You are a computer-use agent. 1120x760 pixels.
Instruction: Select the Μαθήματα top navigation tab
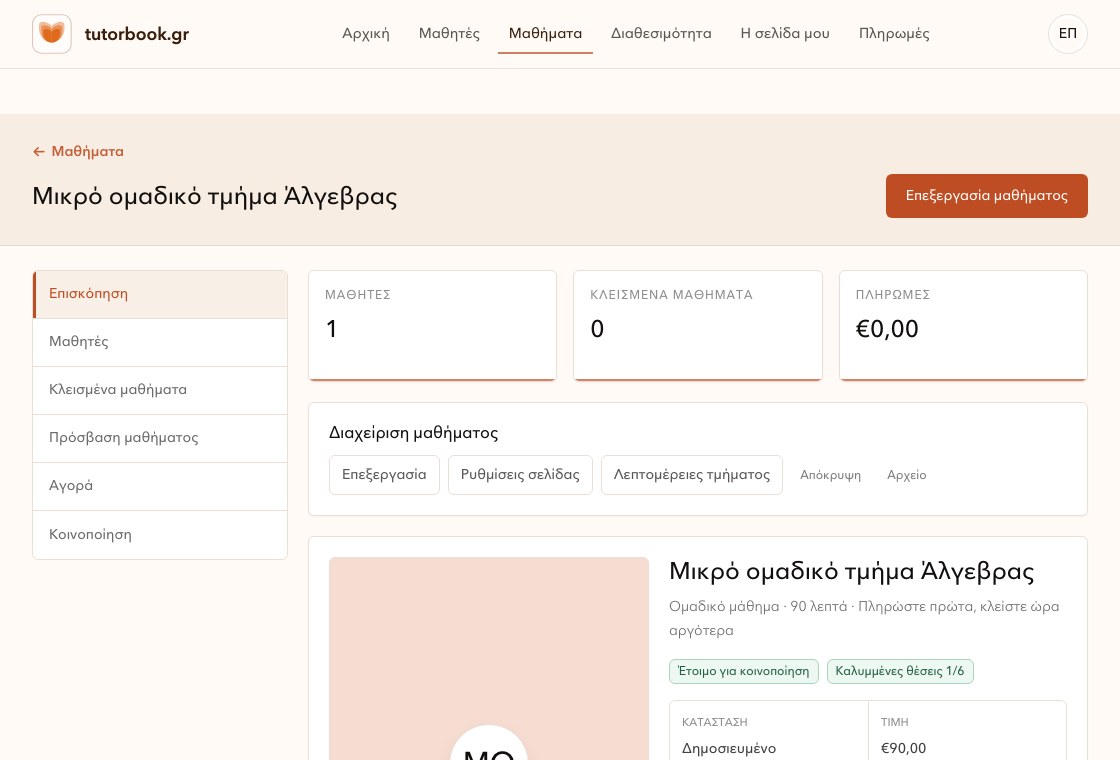click(545, 34)
